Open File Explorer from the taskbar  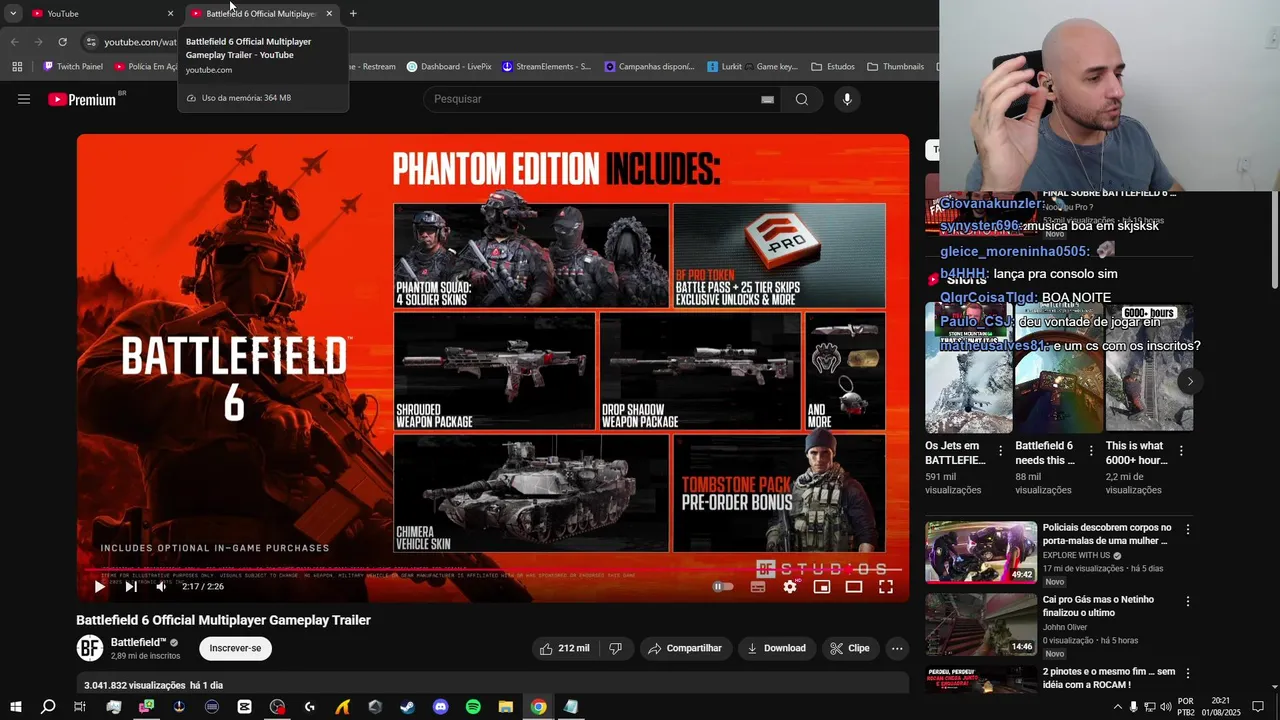[x=506, y=707]
